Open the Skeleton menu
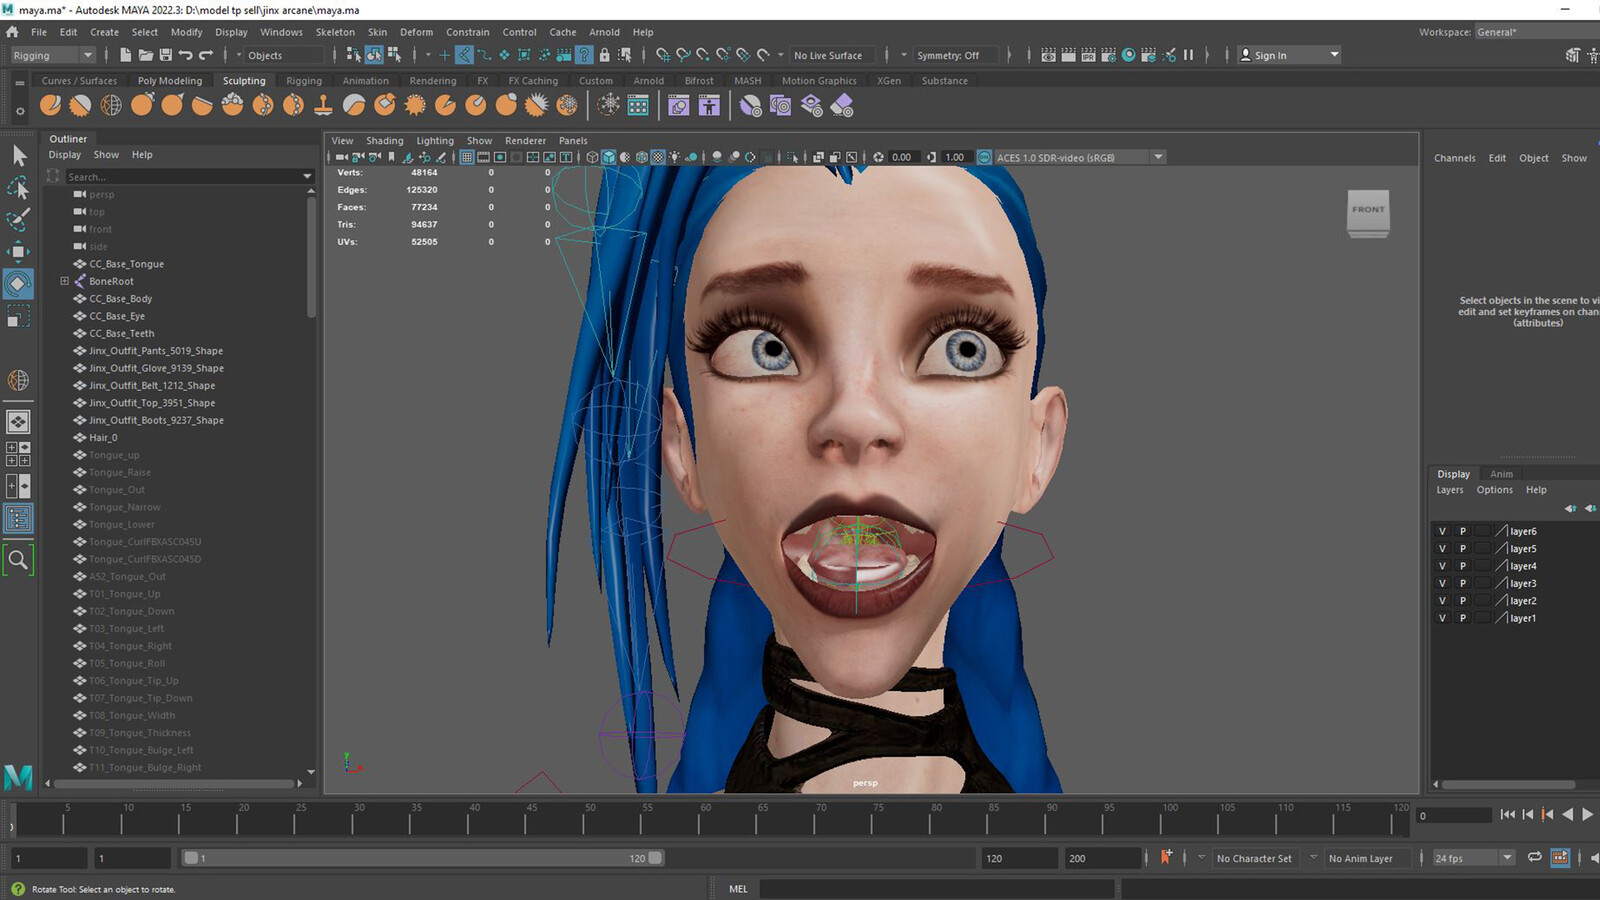Screen dimensions: 1600x900 click(x=335, y=32)
